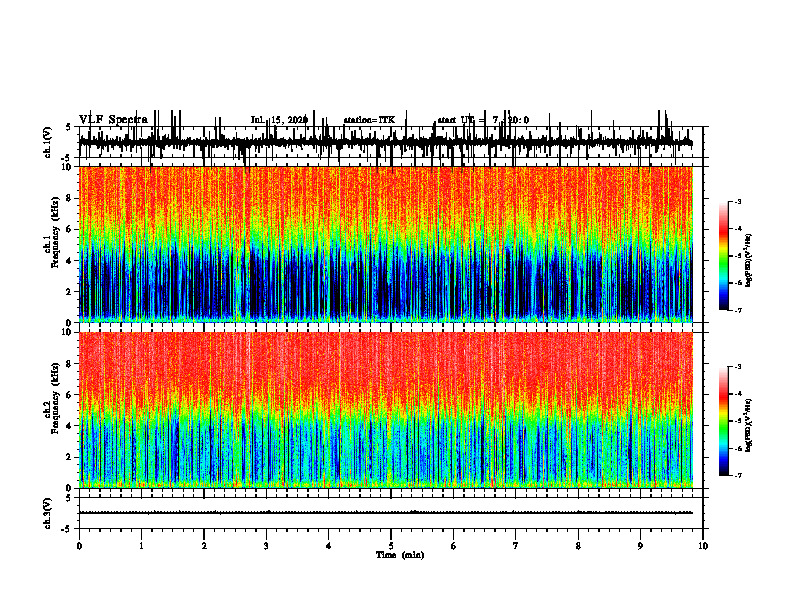Click the "-7" label on ch.1 color bar
The image size is (792, 612).
point(737,310)
